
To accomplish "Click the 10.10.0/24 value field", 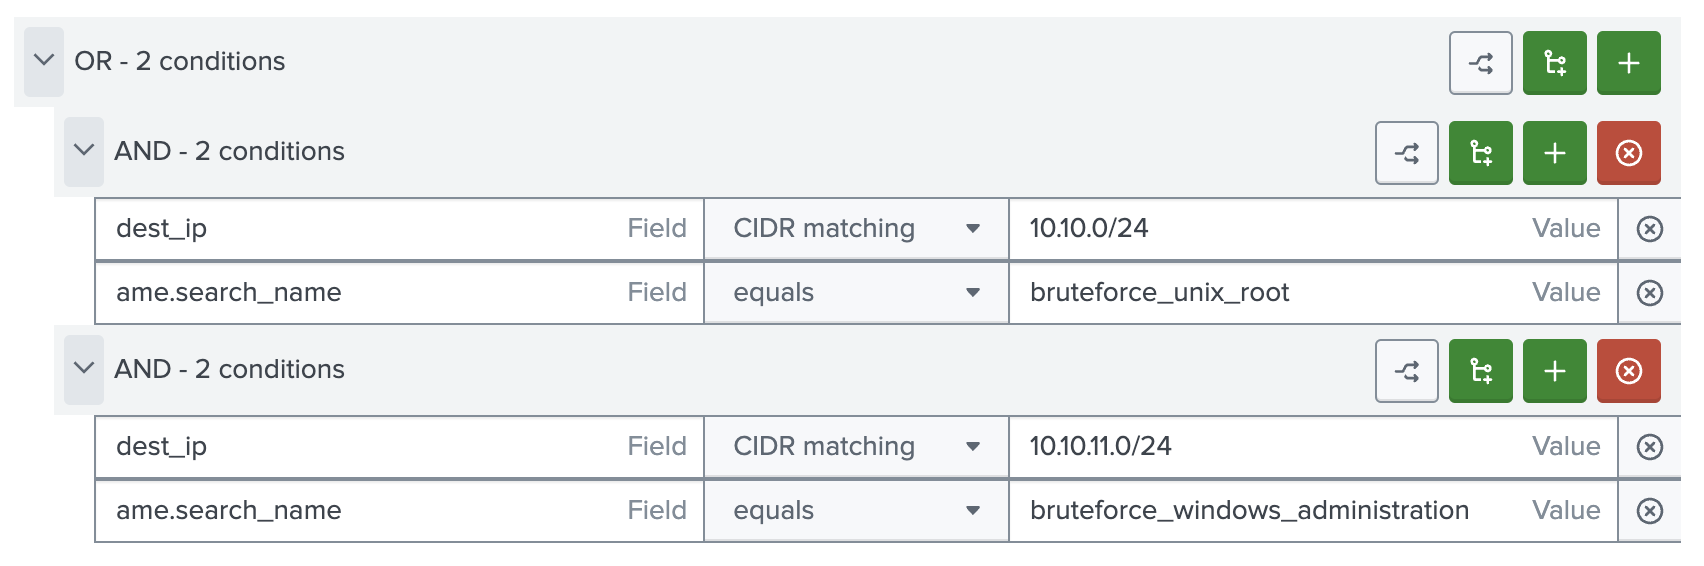I will 1270,229.
